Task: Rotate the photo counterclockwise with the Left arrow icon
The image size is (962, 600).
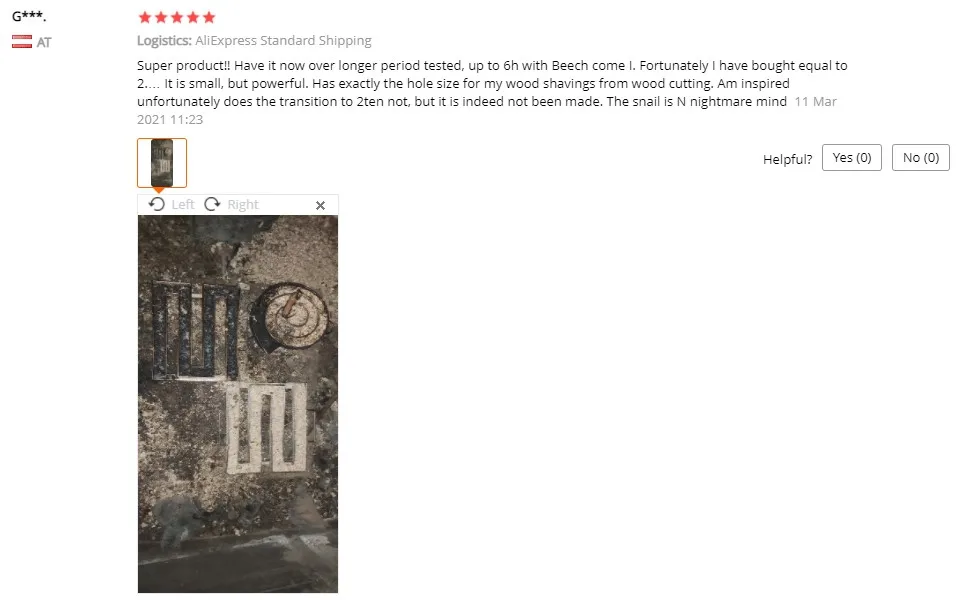Action: click(x=157, y=204)
